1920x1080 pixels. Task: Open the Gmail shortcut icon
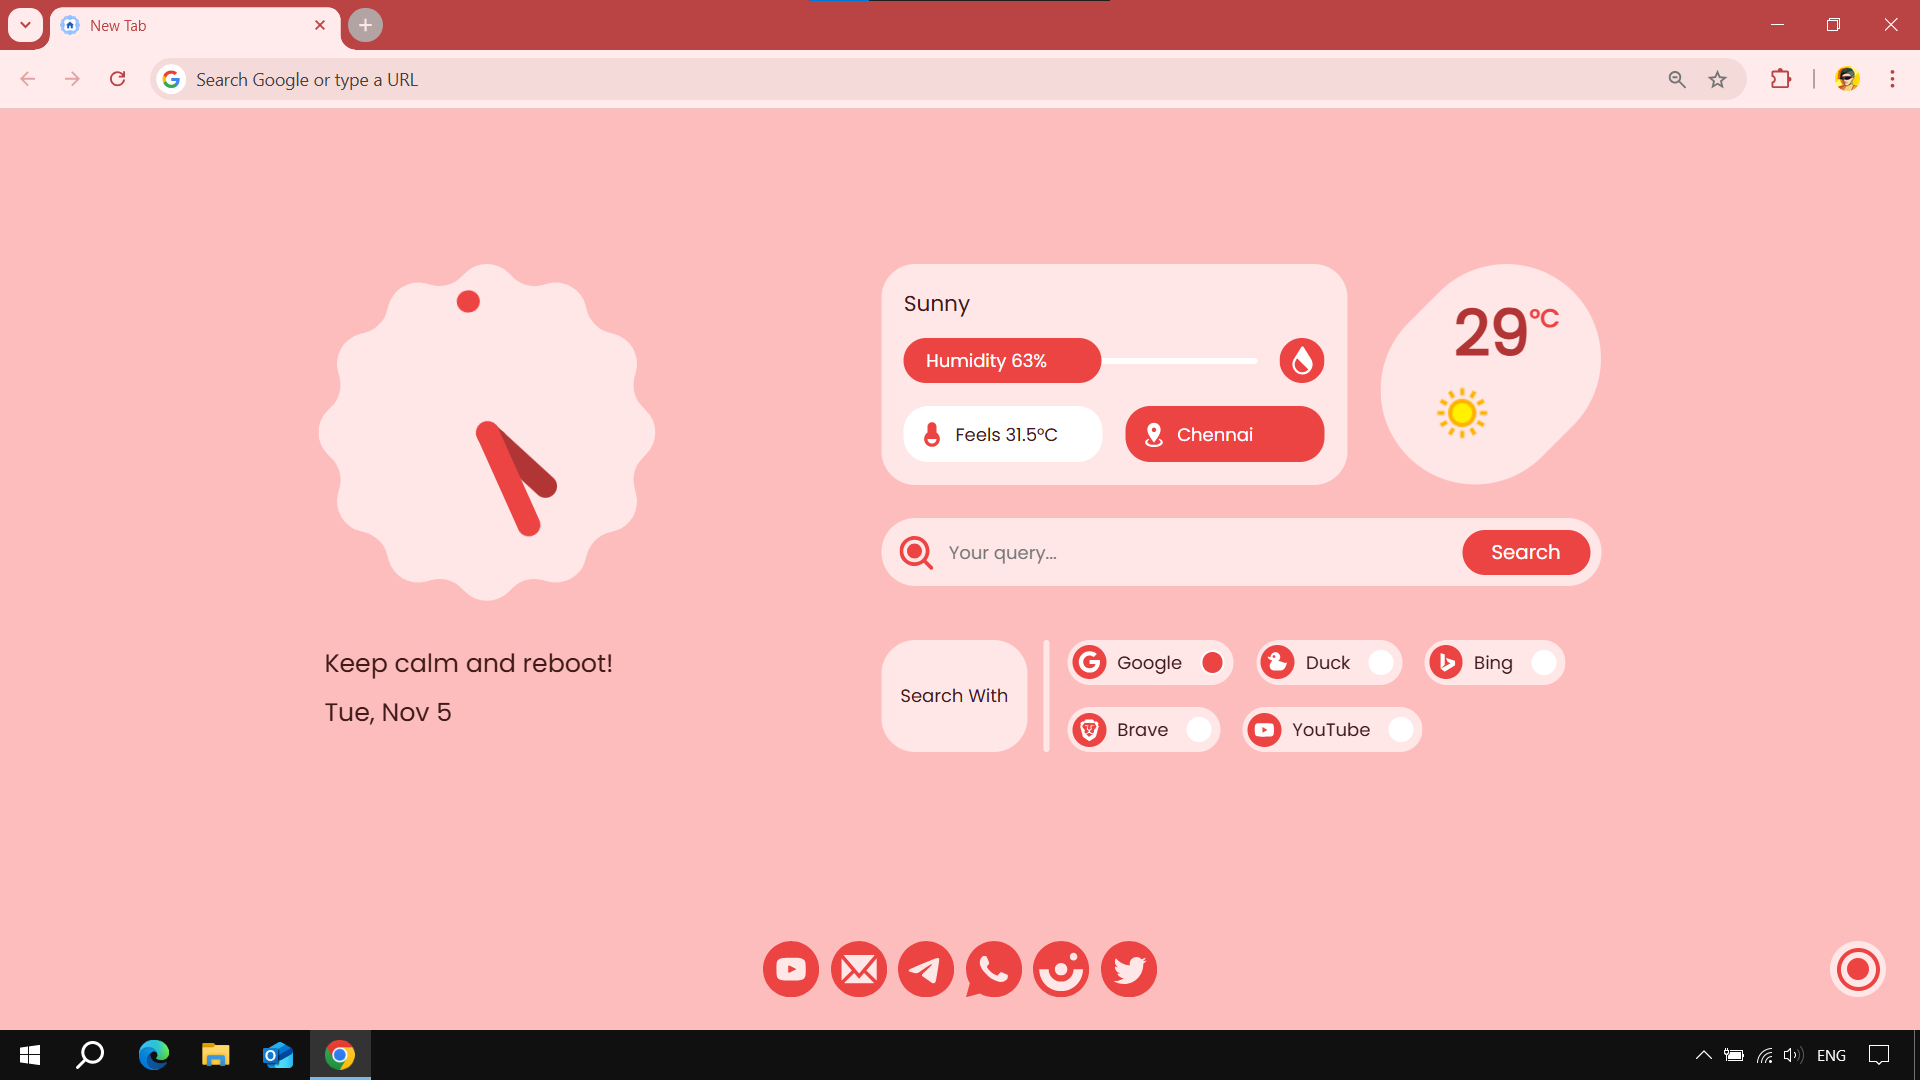858,969
